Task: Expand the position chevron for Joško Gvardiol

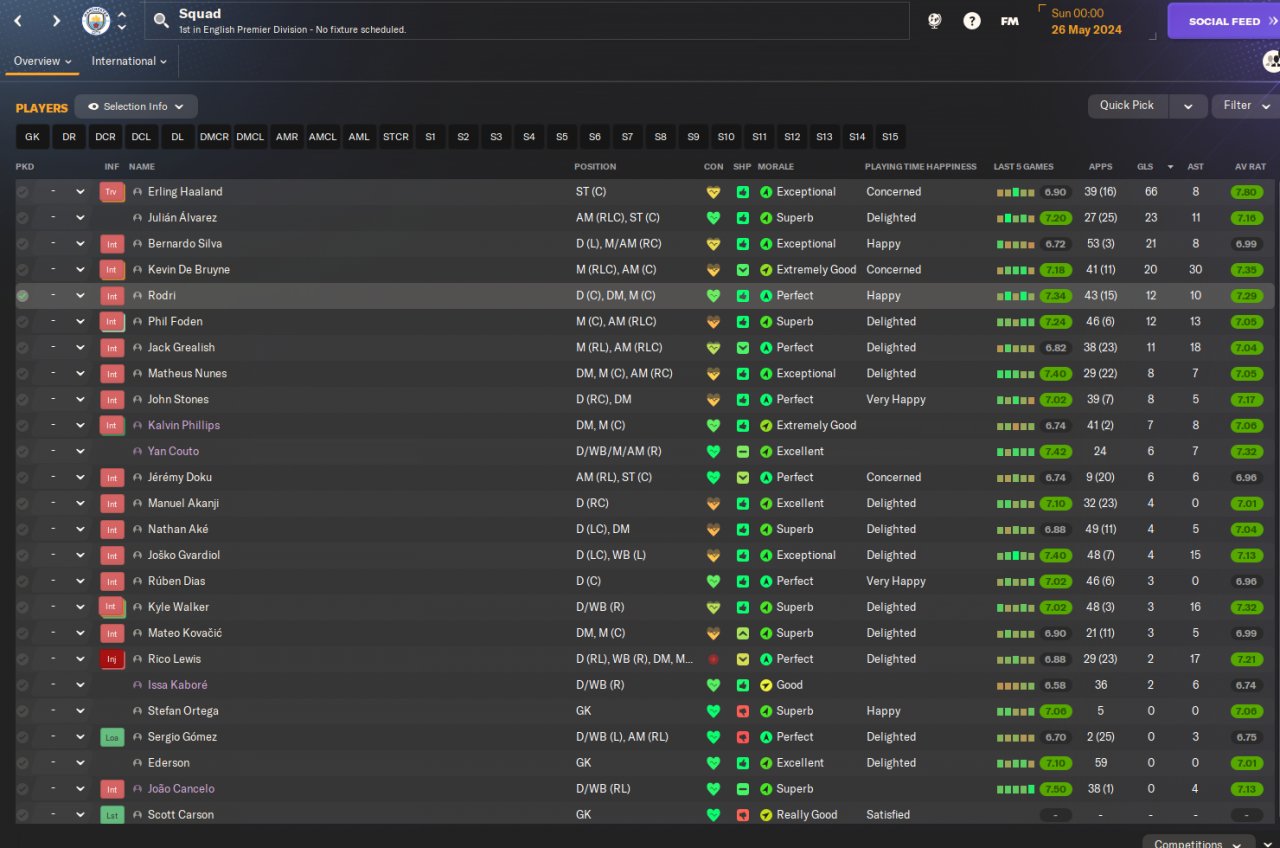Action: click(x=80, y=556)
